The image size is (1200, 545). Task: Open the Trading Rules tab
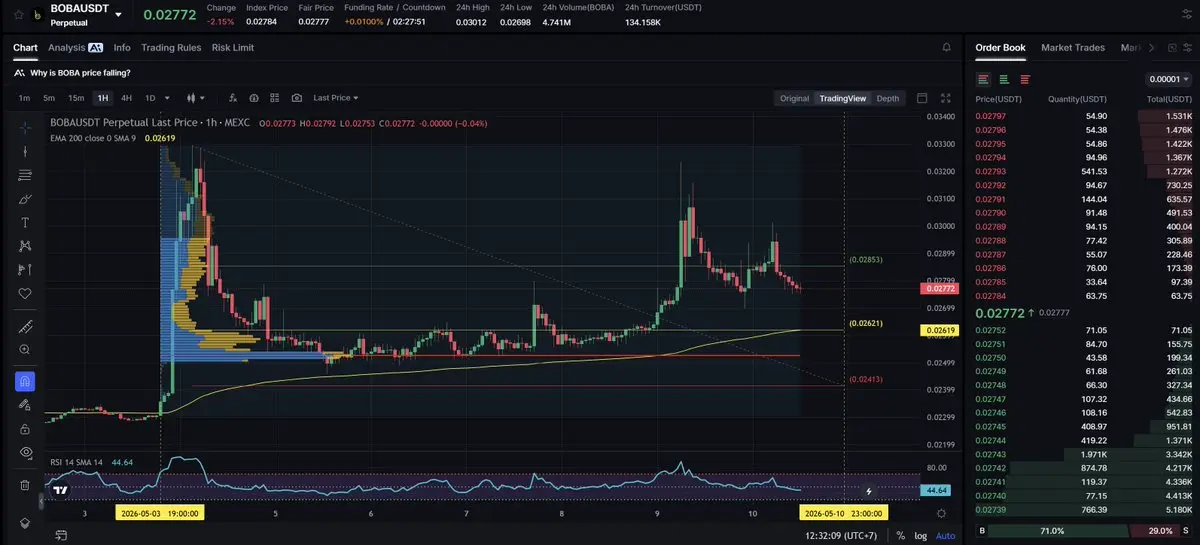click(171, 47)
